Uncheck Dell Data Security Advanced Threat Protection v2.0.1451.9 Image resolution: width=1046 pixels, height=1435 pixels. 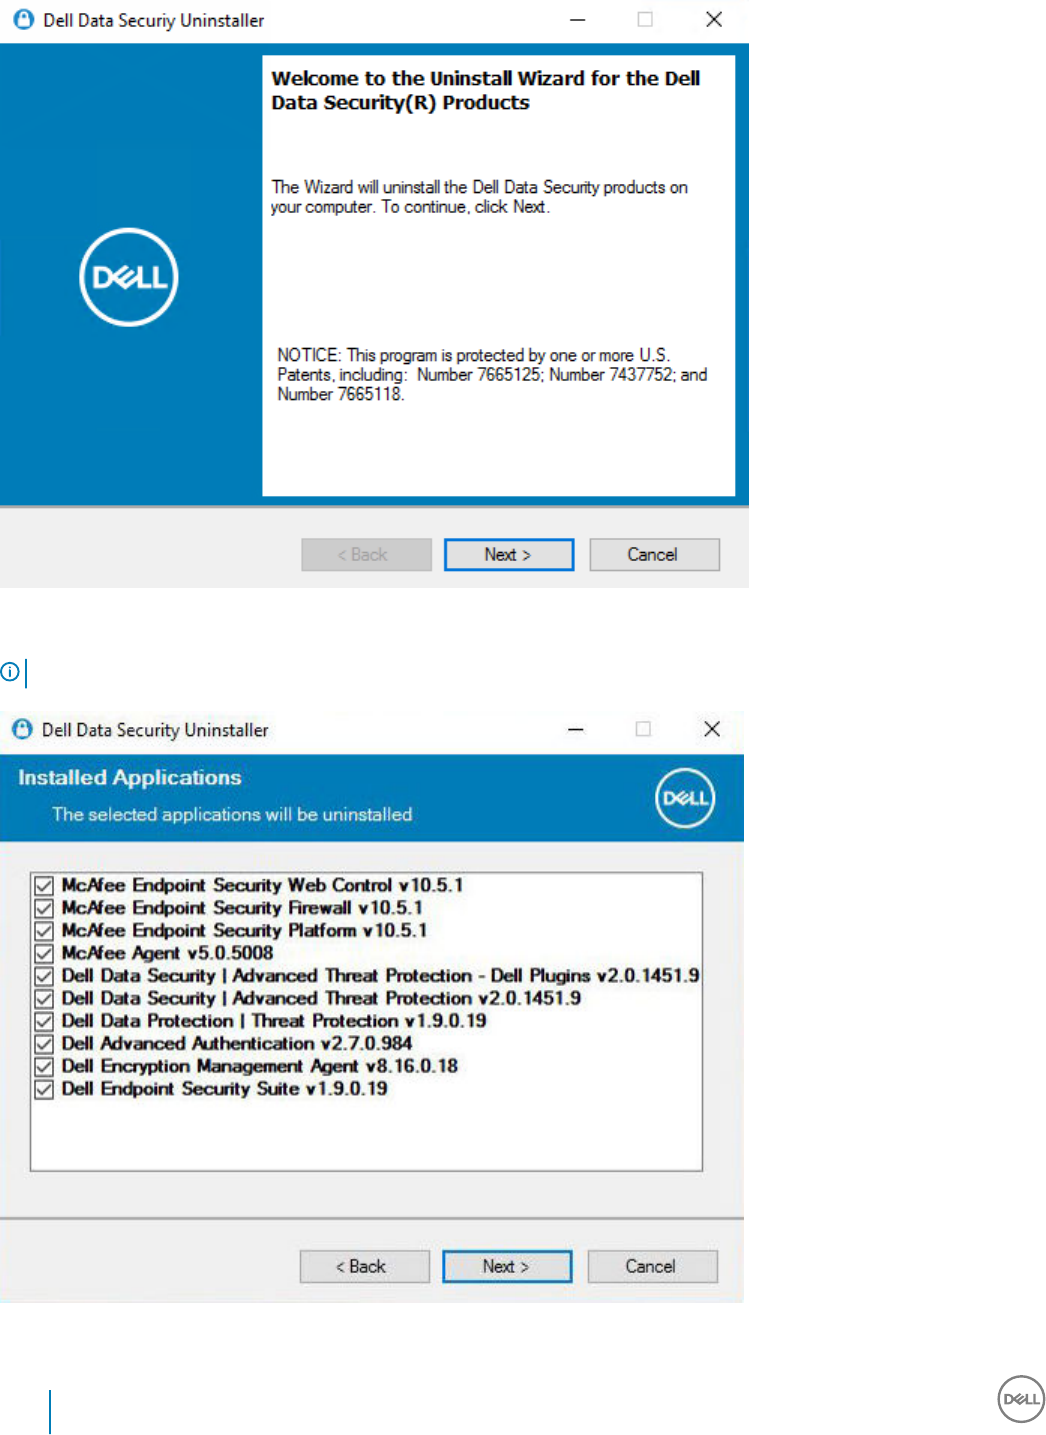[44, 999]
